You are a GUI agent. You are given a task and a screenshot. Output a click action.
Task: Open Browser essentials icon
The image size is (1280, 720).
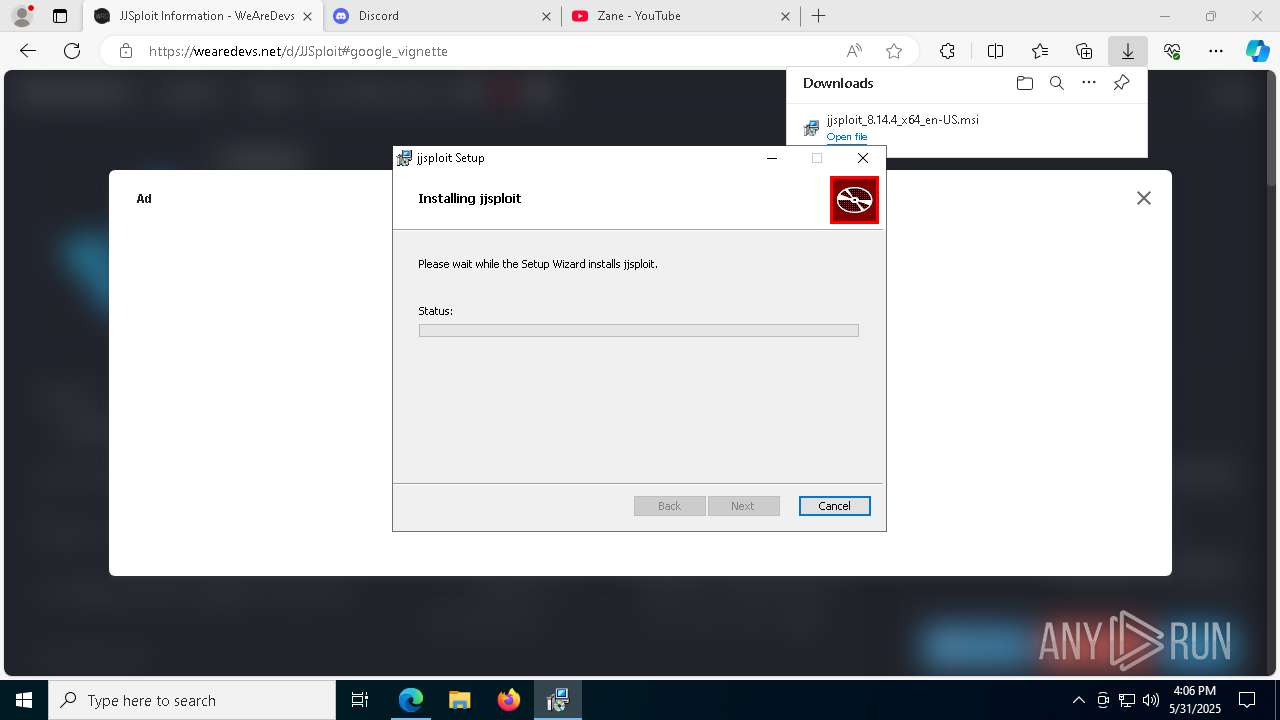pyautogui.click(x=1172, y=51)
